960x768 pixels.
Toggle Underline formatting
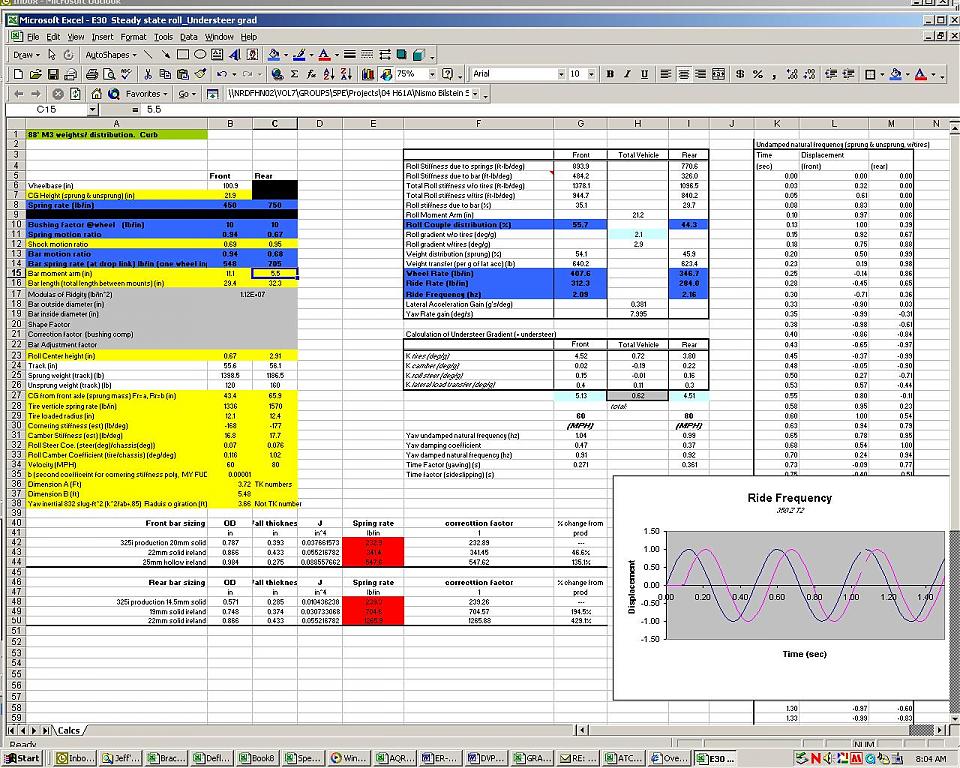pyautogui.click(x=644, y=74)
